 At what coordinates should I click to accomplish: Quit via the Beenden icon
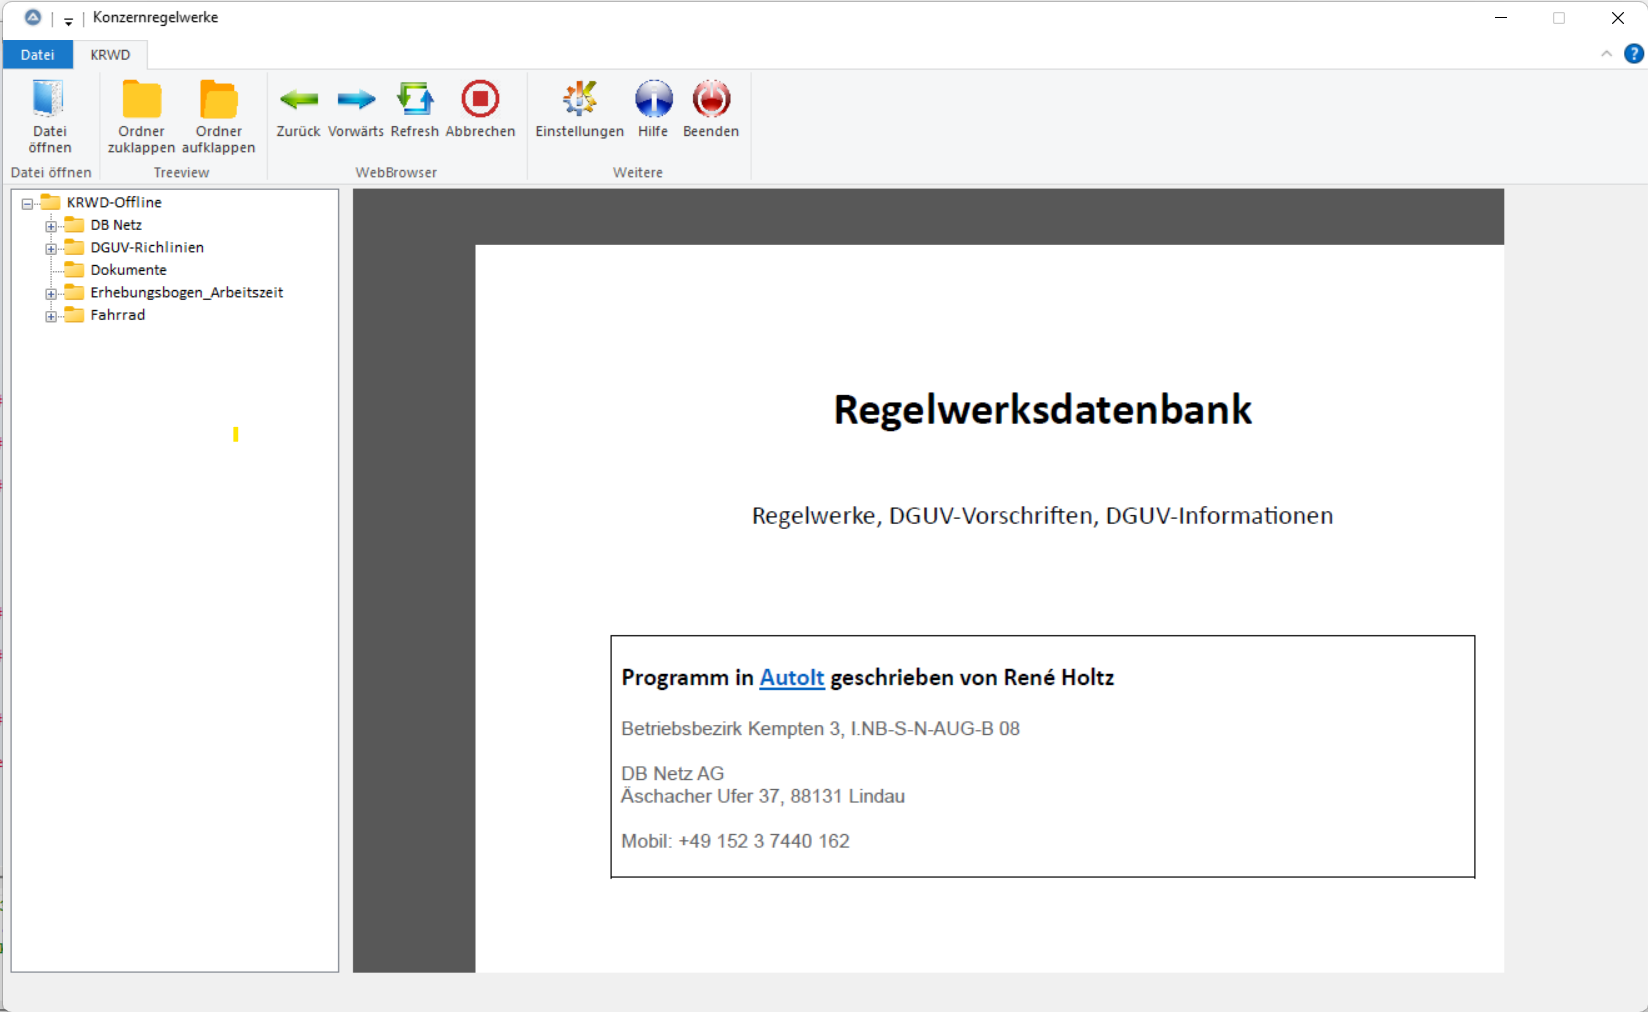[711, 99]
